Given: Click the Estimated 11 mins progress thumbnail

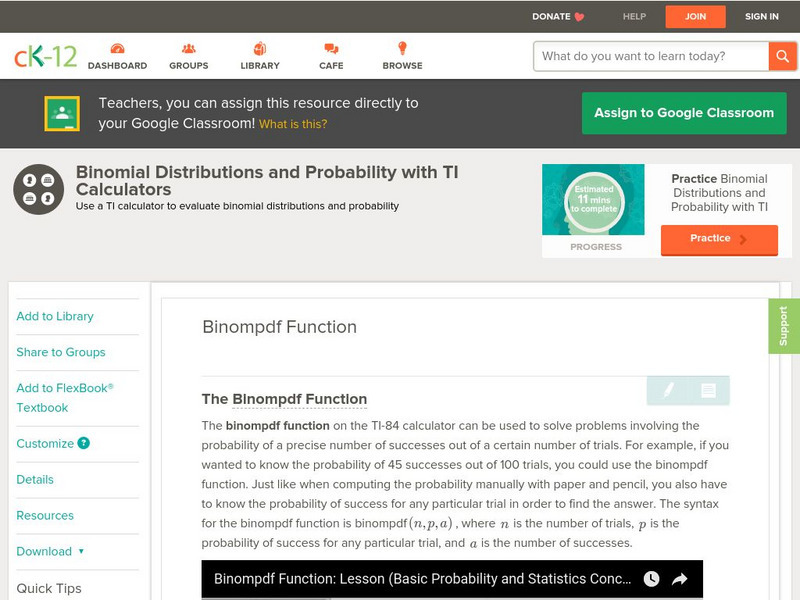Looking at the screenshot, I should point(593,199).
